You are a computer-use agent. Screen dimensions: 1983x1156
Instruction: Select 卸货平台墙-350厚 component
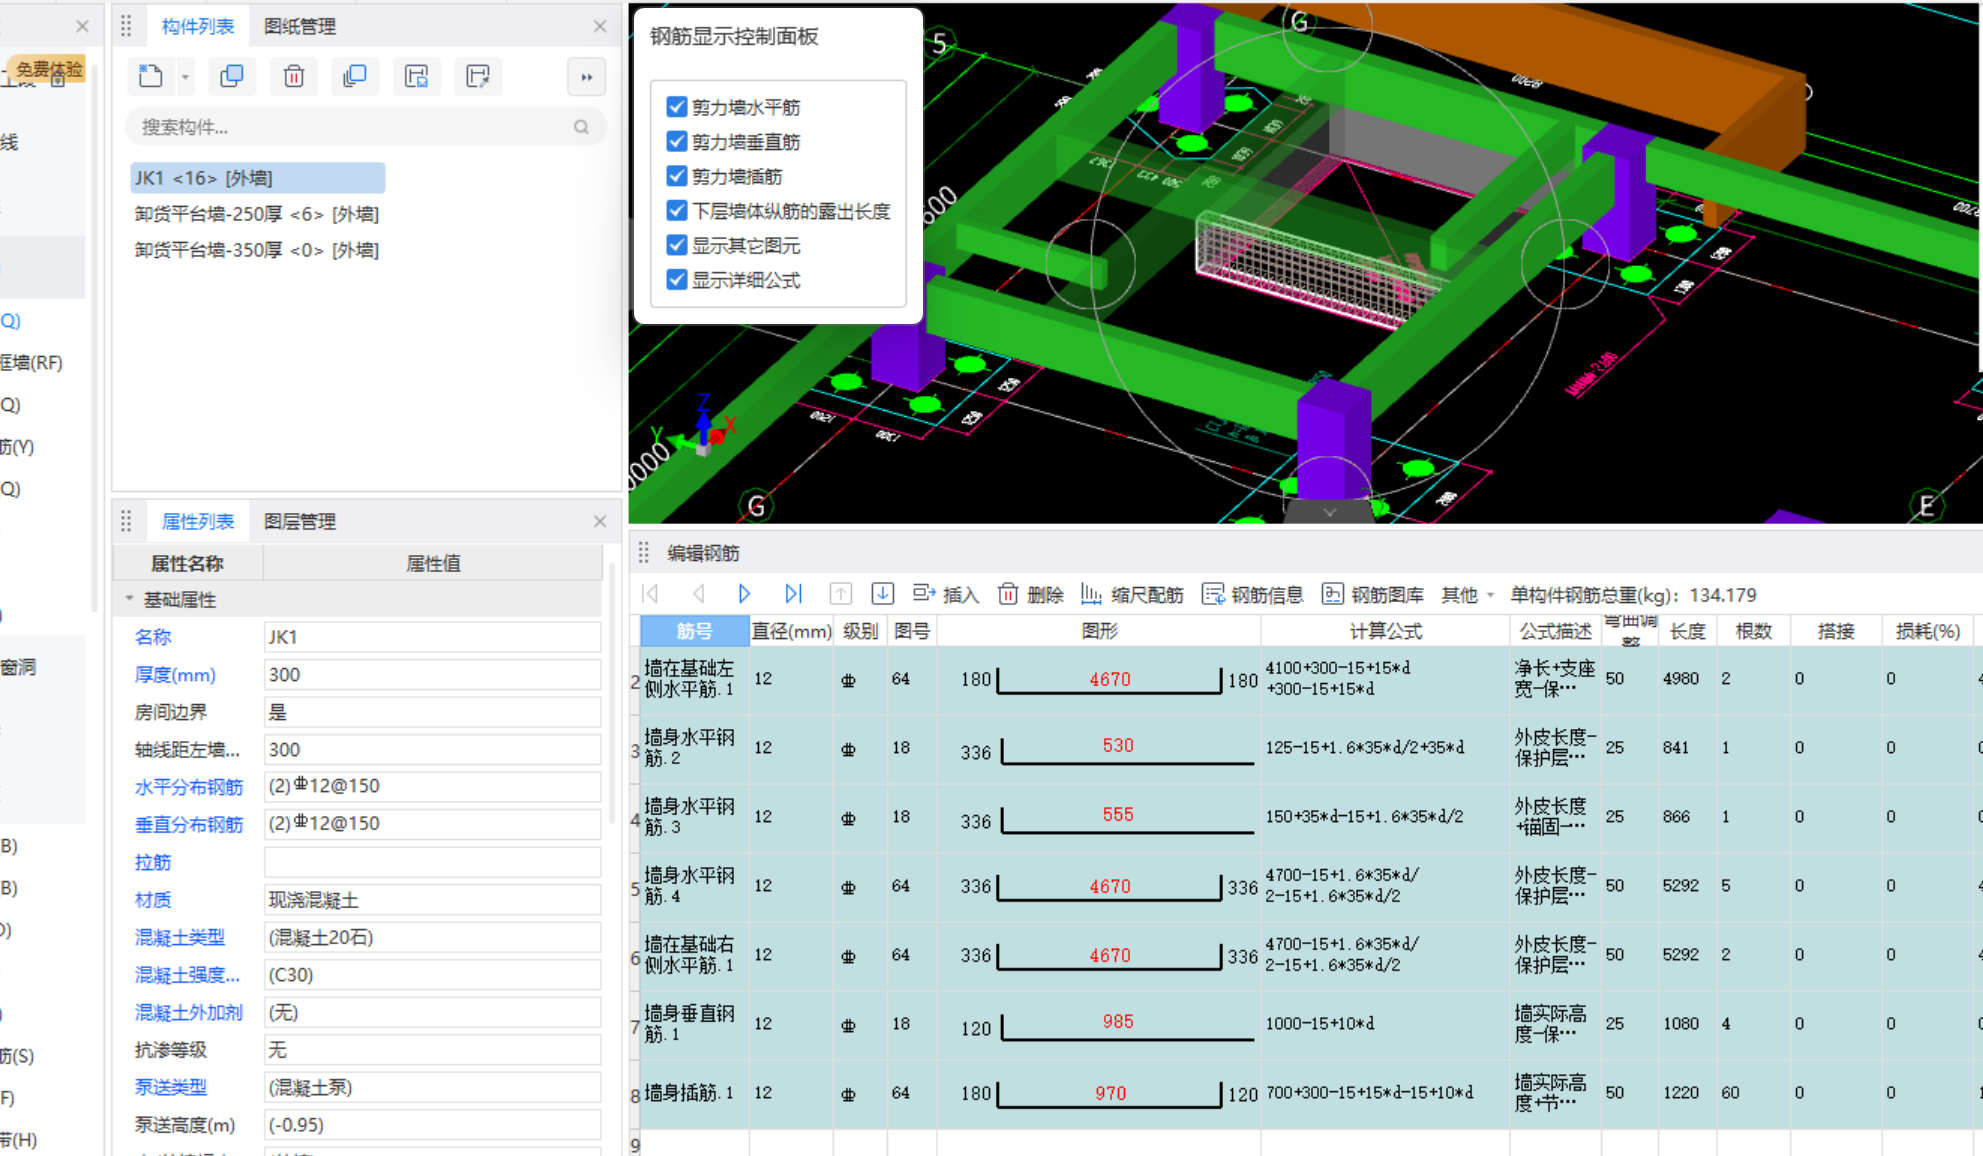tap(257, 250)
